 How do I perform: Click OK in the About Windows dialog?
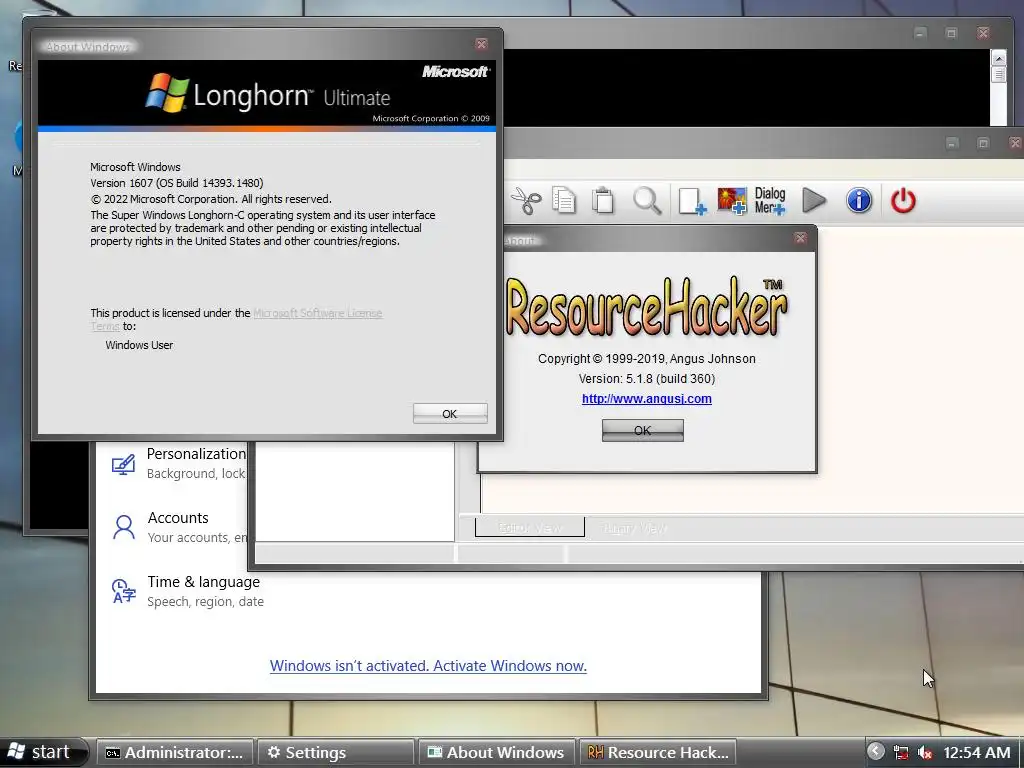pos(450,413)
